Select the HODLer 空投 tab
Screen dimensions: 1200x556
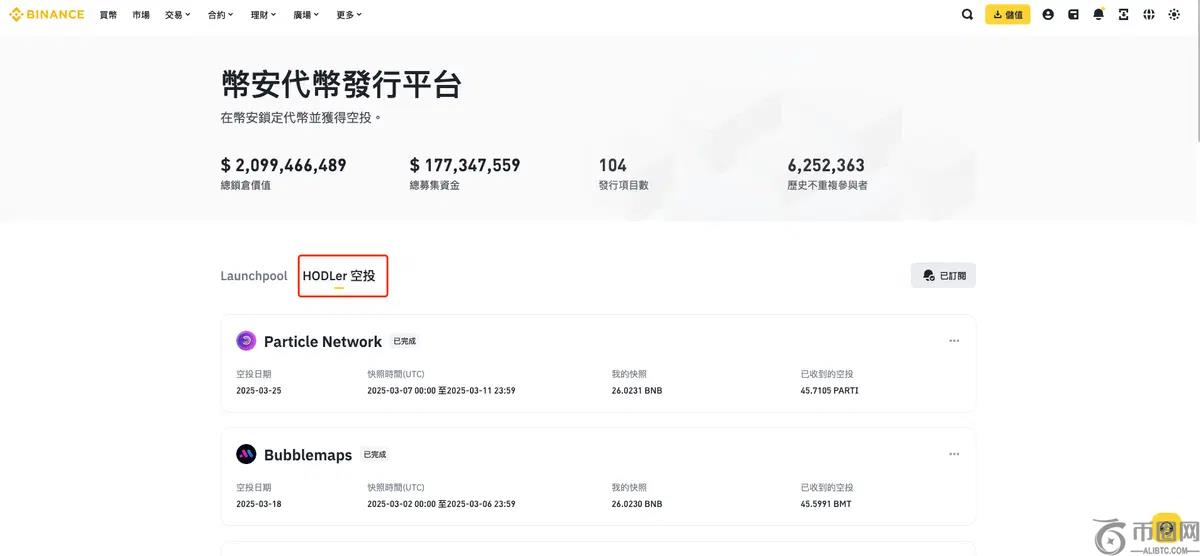(339, 276)
